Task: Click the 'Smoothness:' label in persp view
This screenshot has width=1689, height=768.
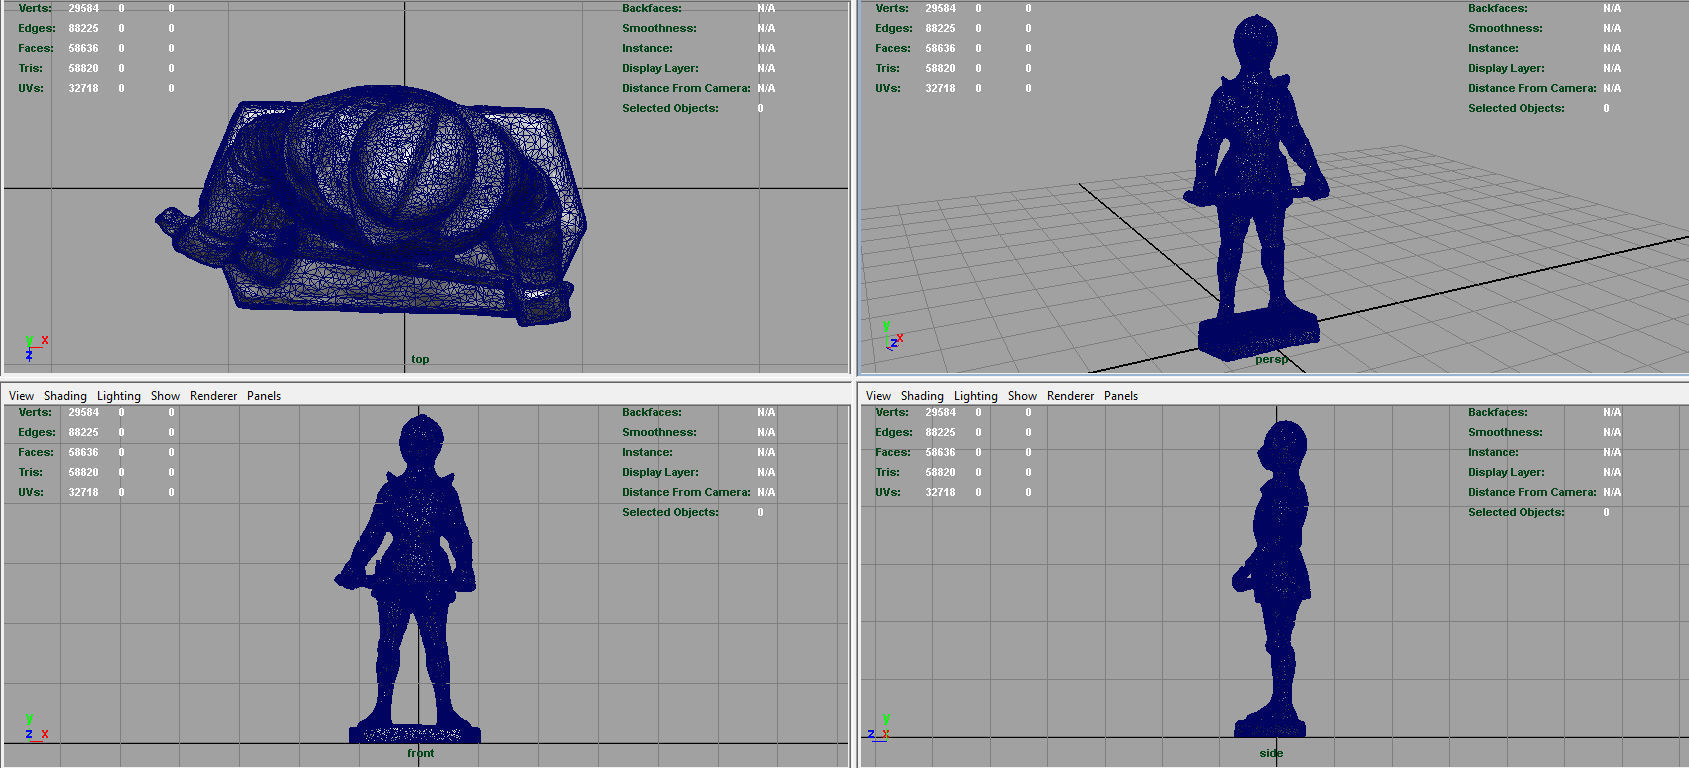Action: point(1505,28)
